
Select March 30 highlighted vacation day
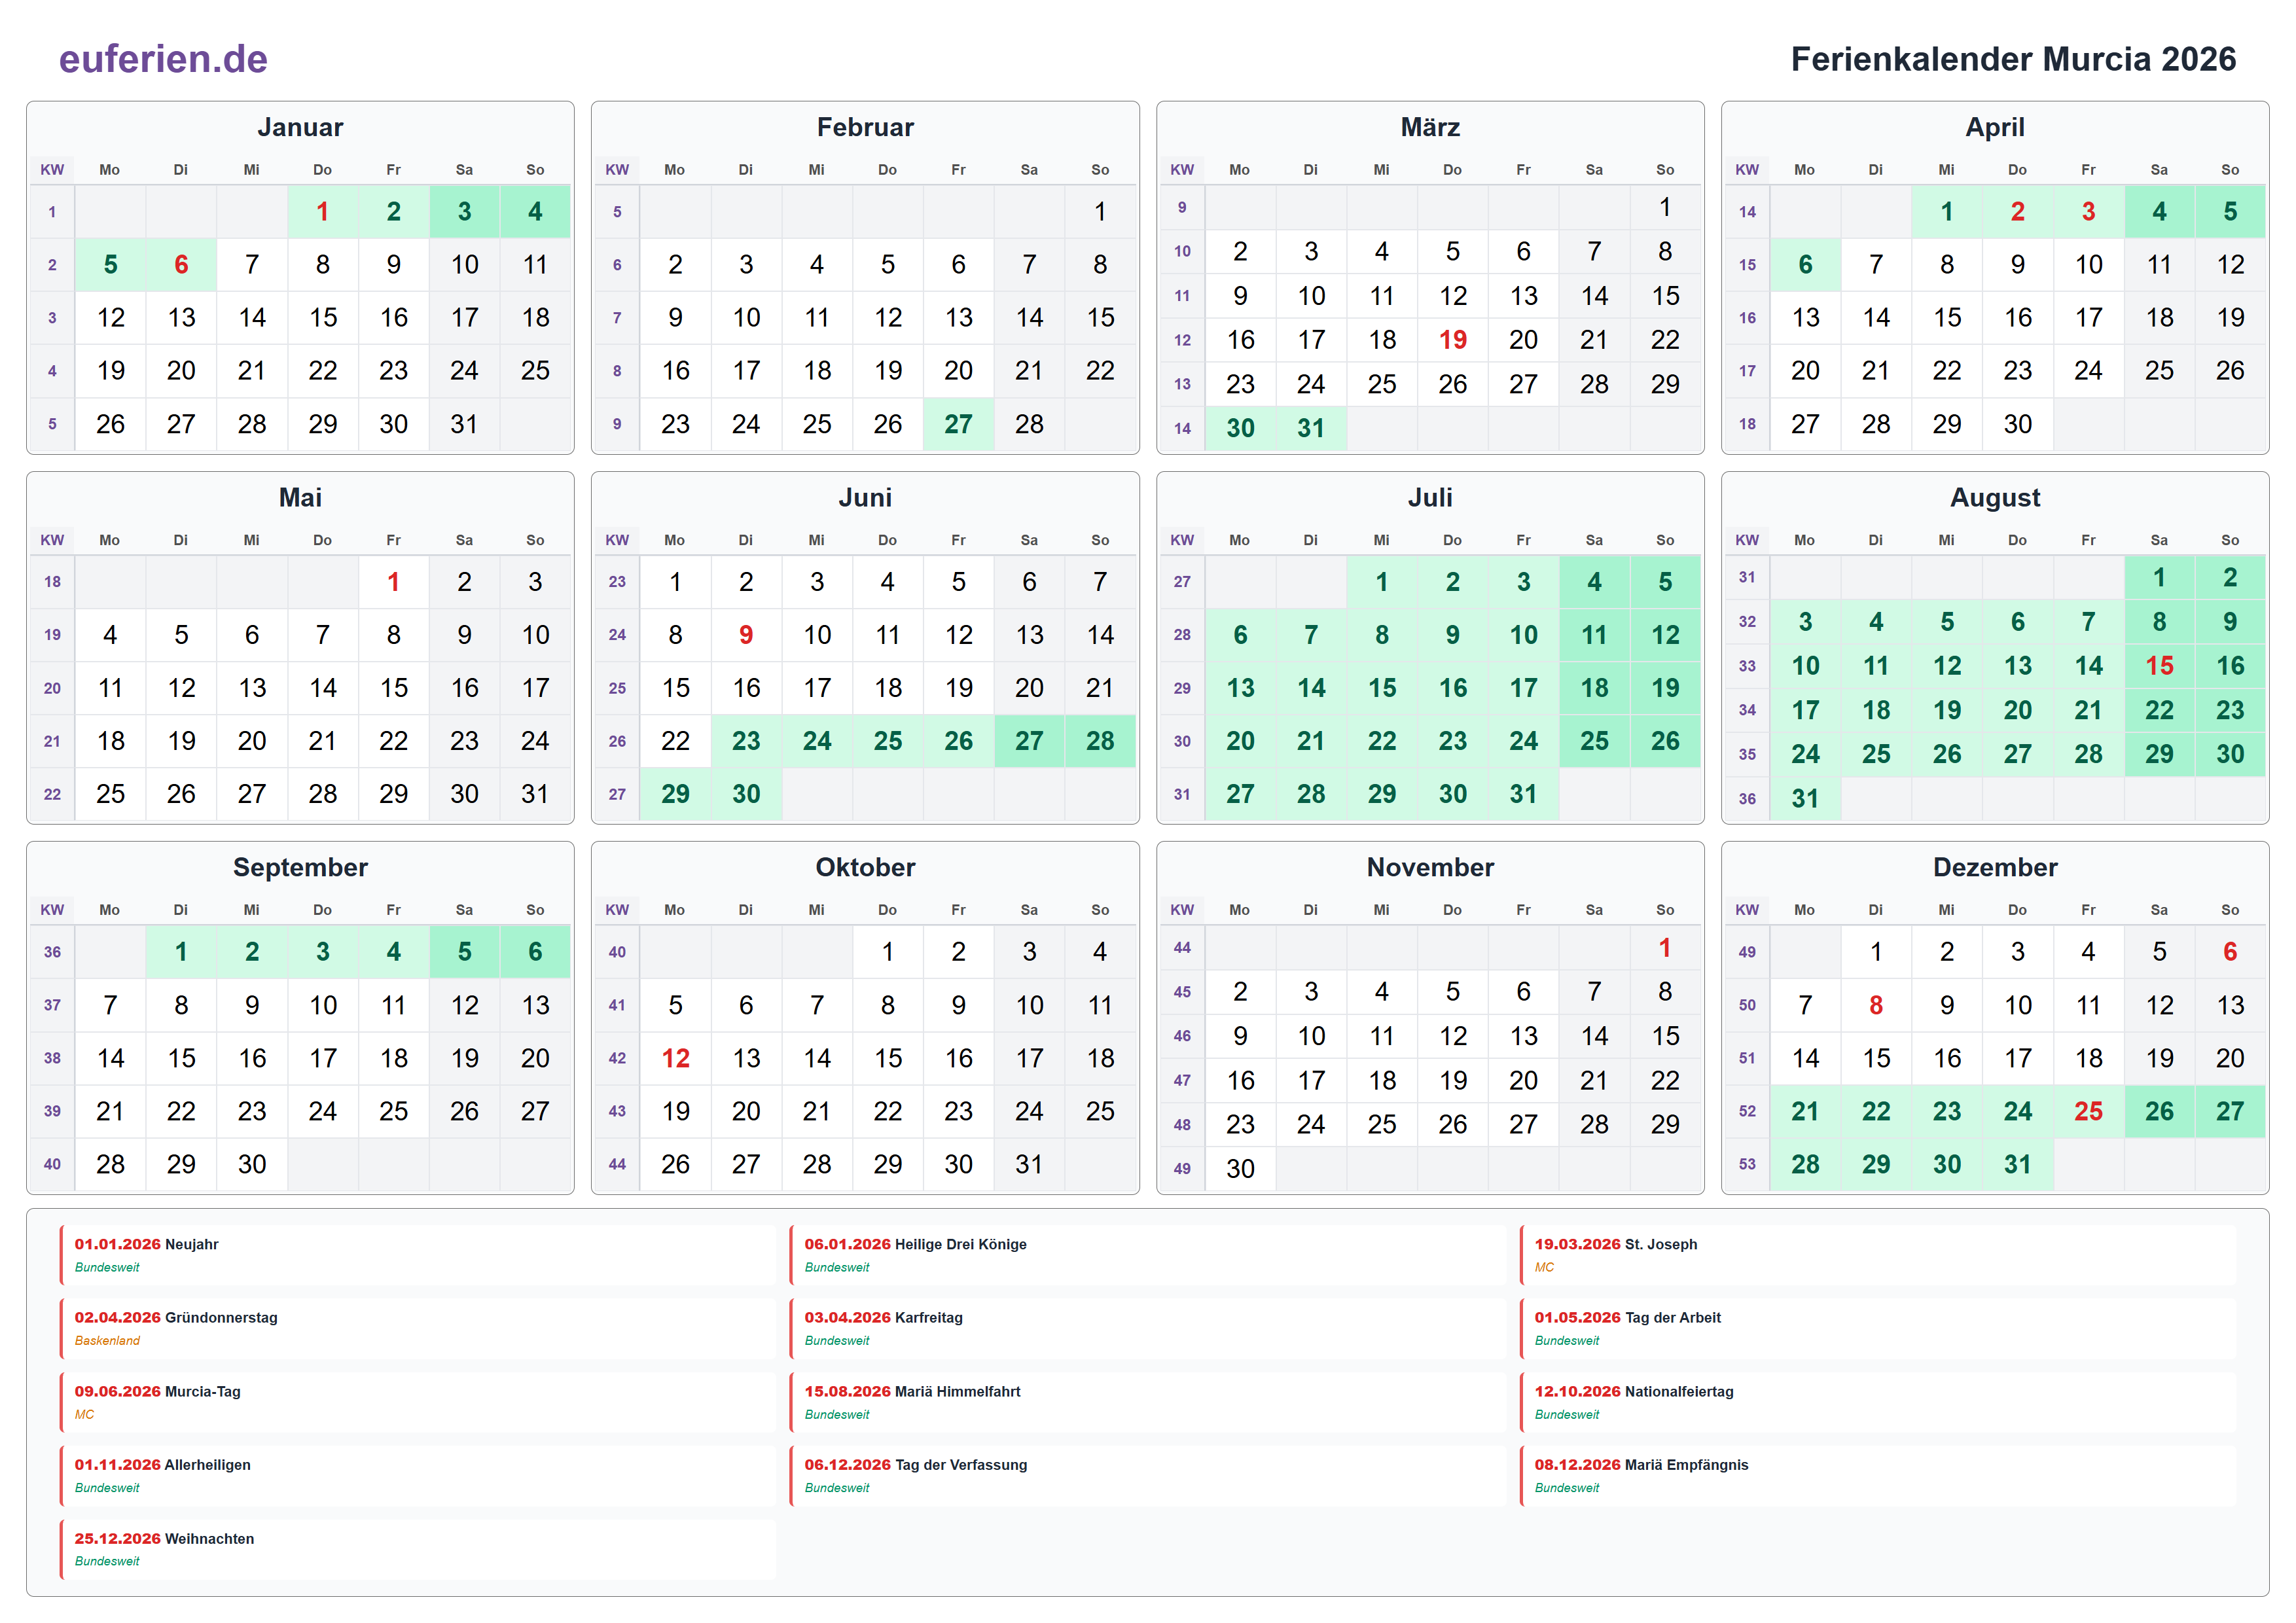(x=1240, y=428)
